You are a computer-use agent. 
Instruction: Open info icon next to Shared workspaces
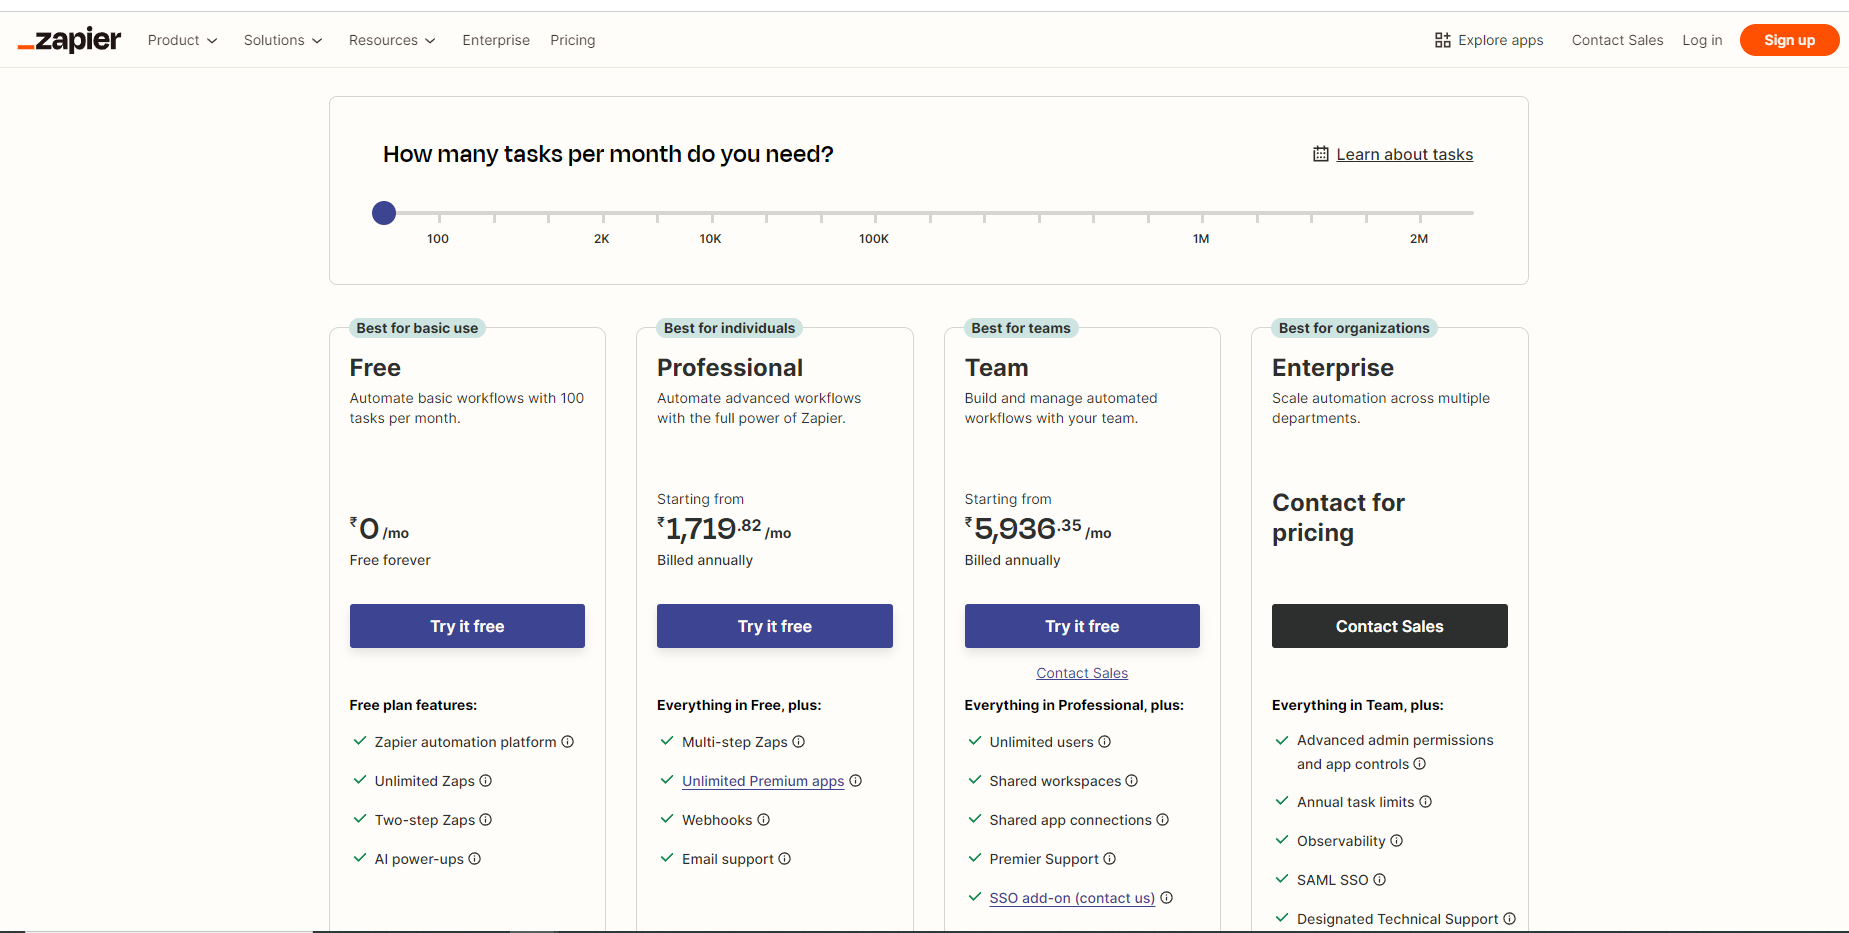click(1131, 781)
